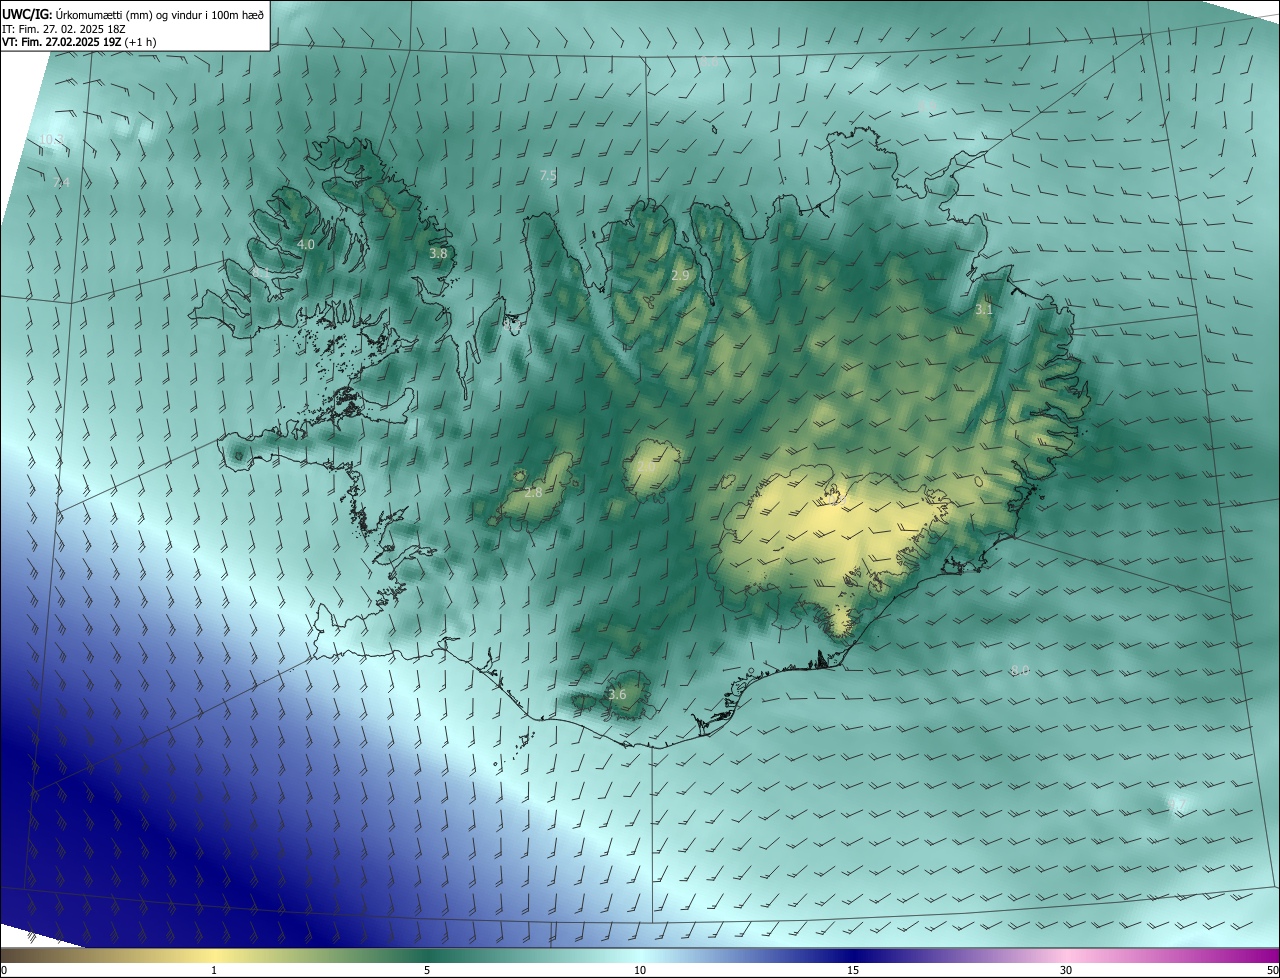Click the 8.0 value over the southeast sea
The height and width of the screenshot is (978, 1280).
(1020, 670)
